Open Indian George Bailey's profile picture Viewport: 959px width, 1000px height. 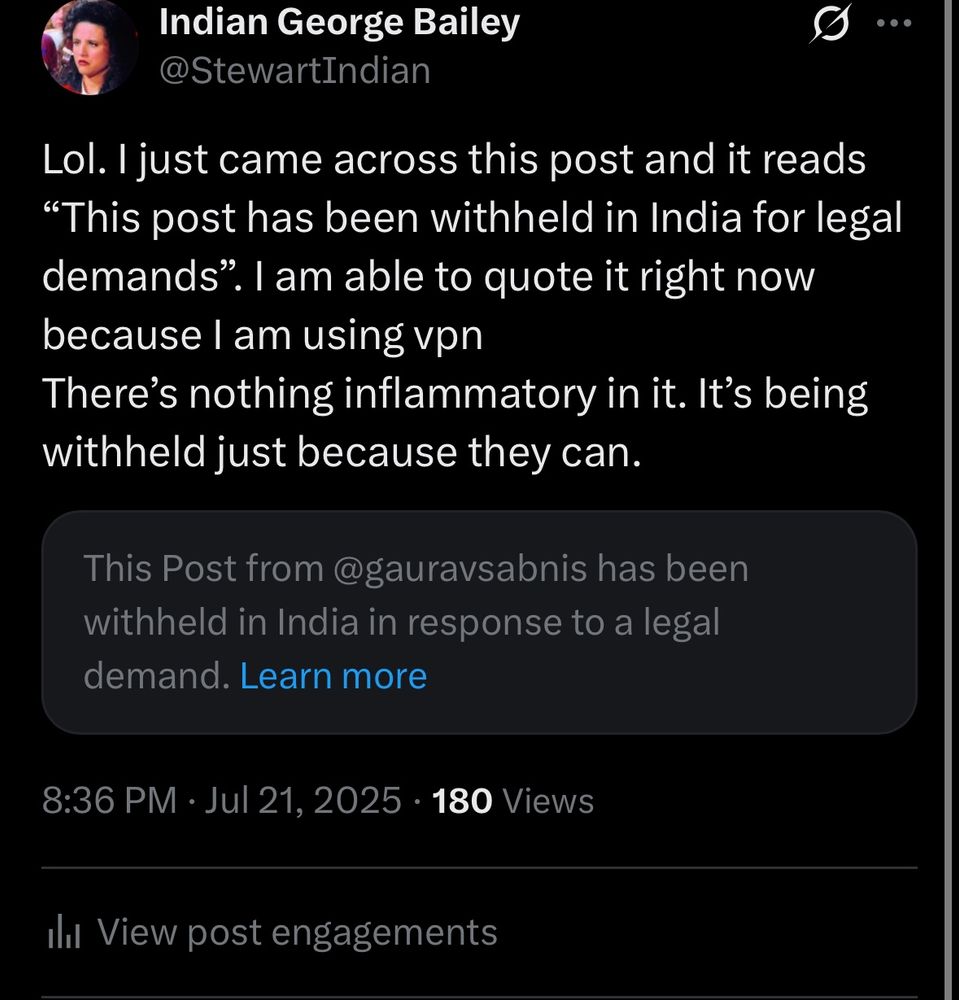point(87,46)
